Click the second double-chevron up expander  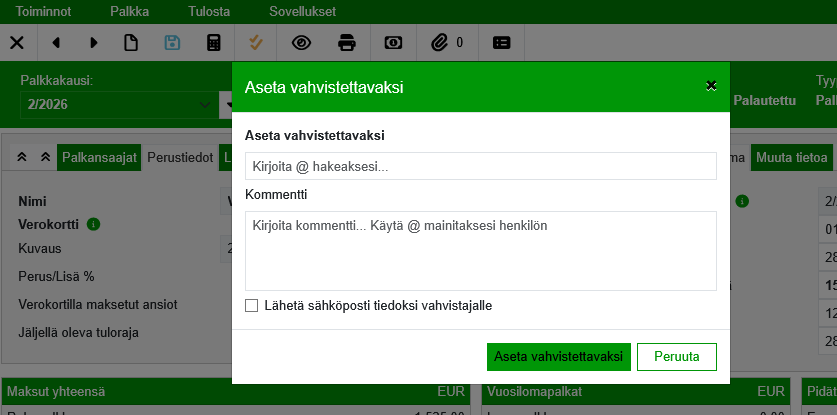tap(45, 157)
